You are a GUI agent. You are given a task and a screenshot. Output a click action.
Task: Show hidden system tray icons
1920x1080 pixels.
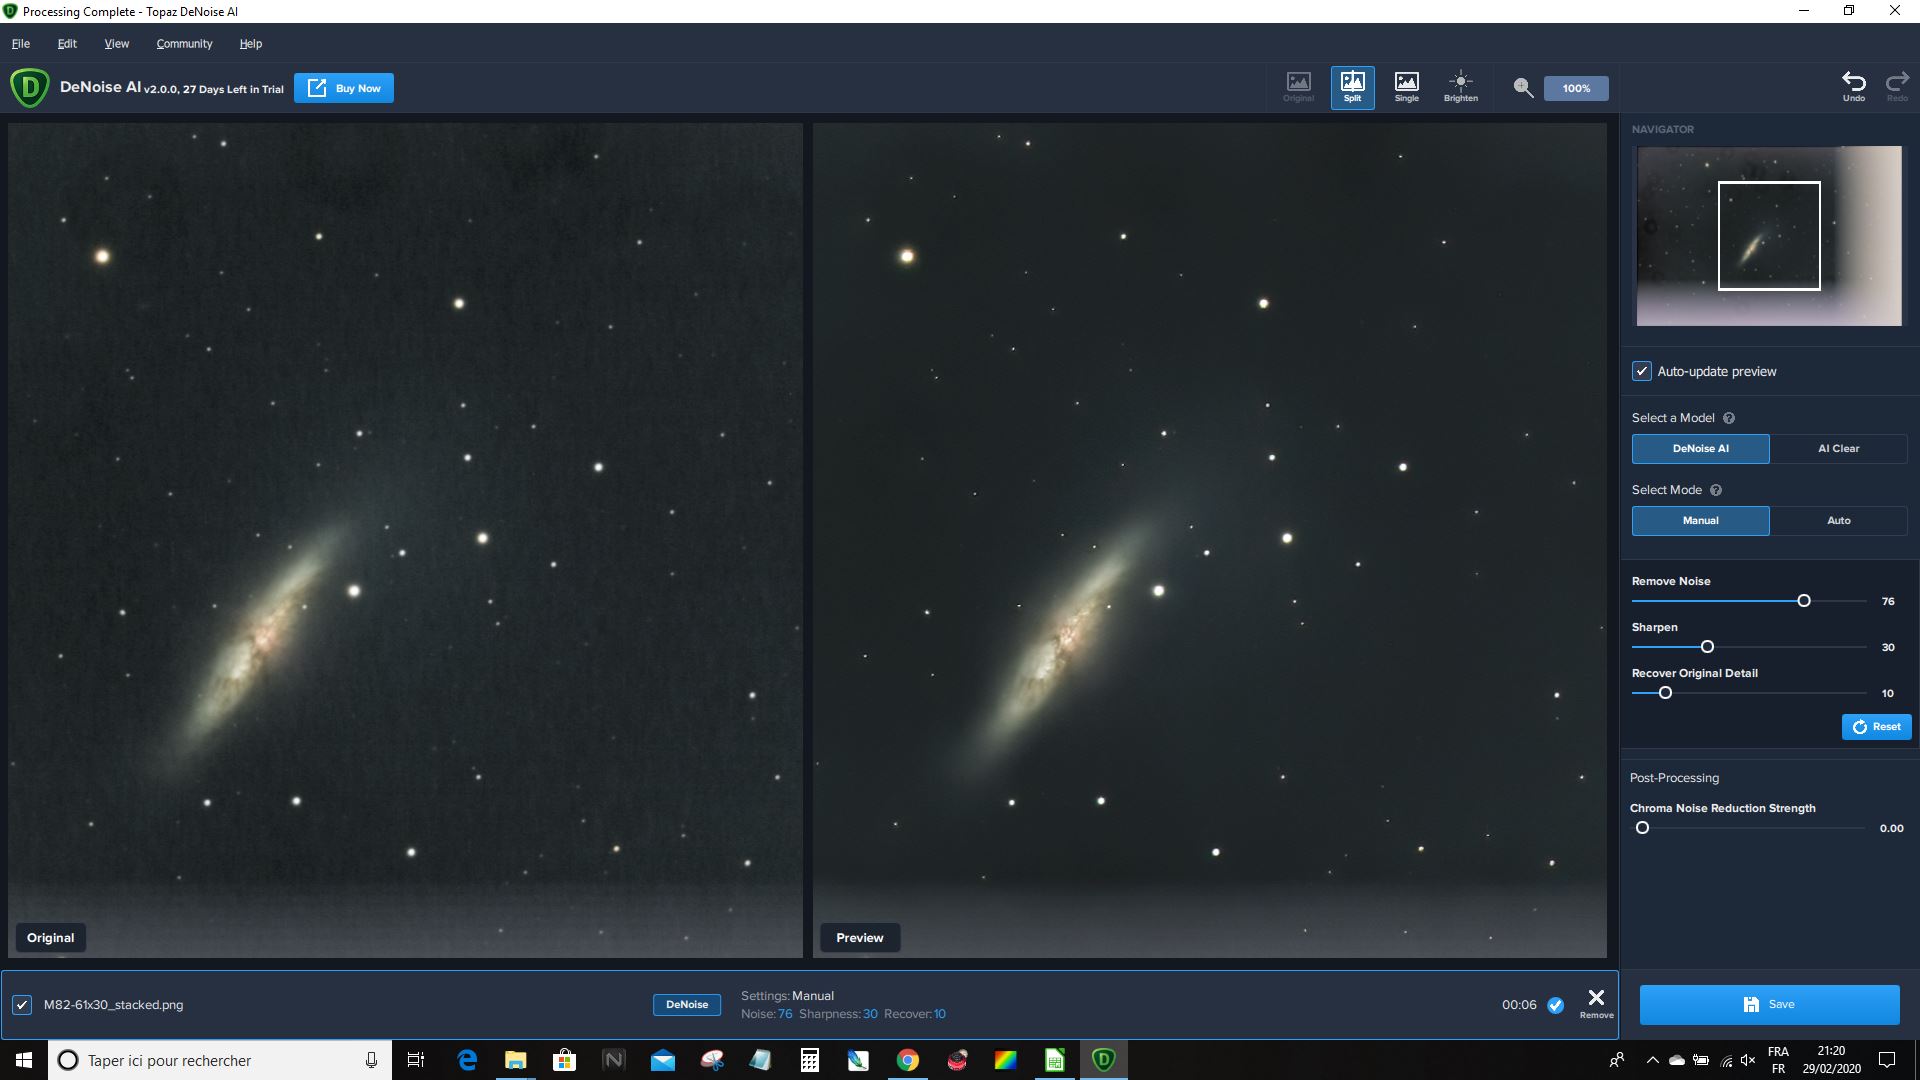tap(1652, 1060)
